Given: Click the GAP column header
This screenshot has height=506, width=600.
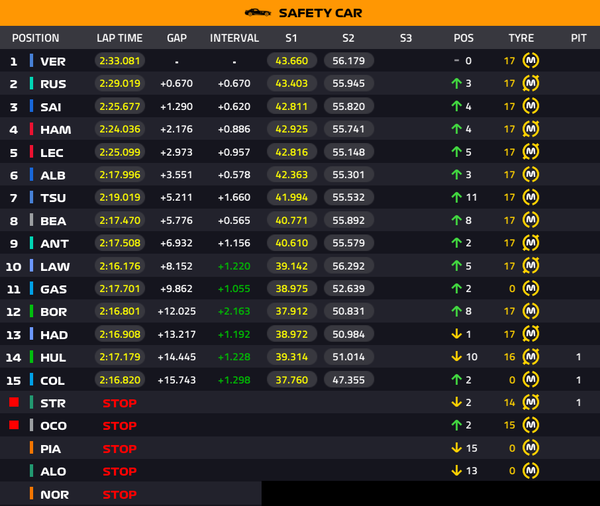Looking at the screenshot, I should [177, 38].
